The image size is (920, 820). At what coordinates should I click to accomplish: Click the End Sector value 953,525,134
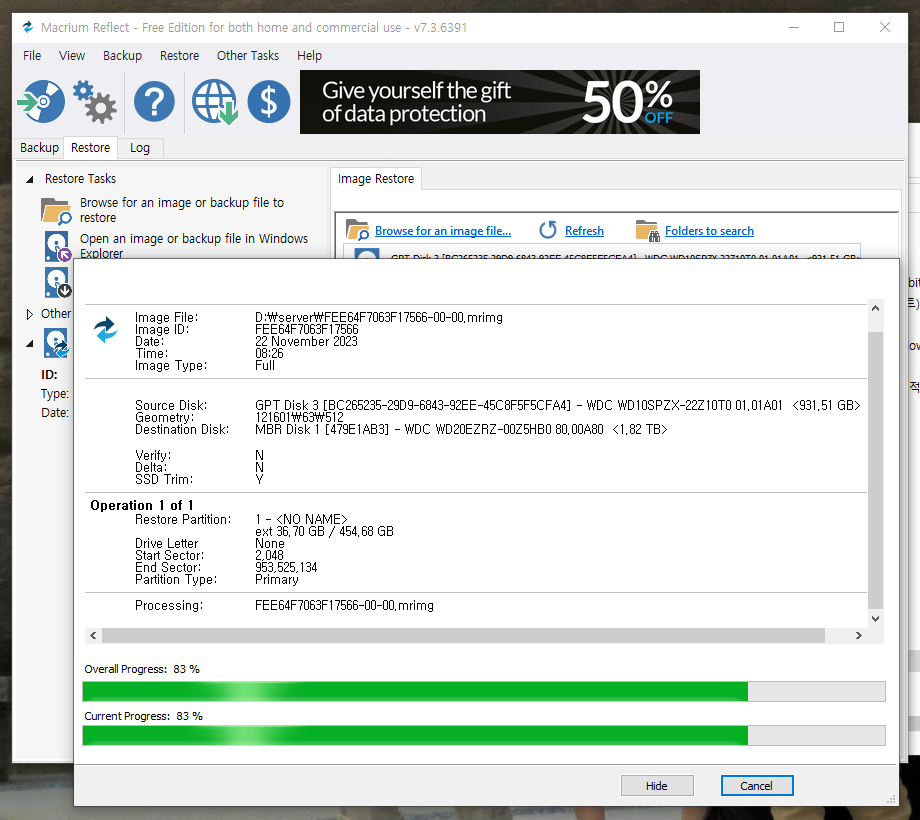(286, 567)
